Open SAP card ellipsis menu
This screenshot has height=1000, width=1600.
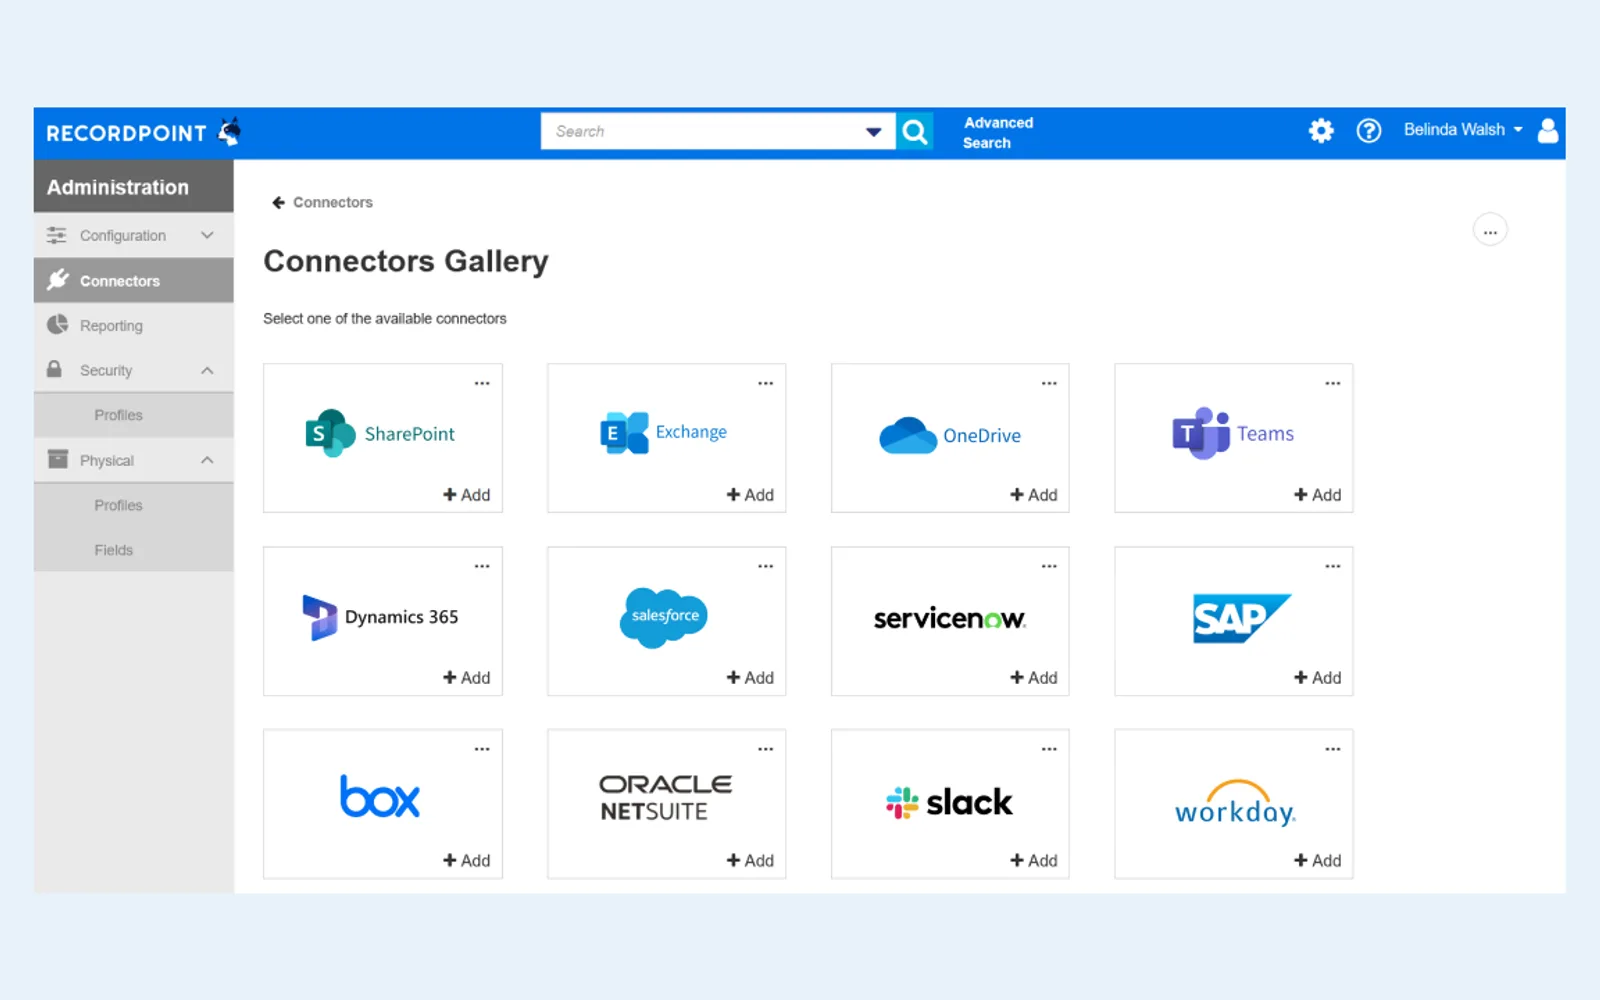coord(1333,566)
